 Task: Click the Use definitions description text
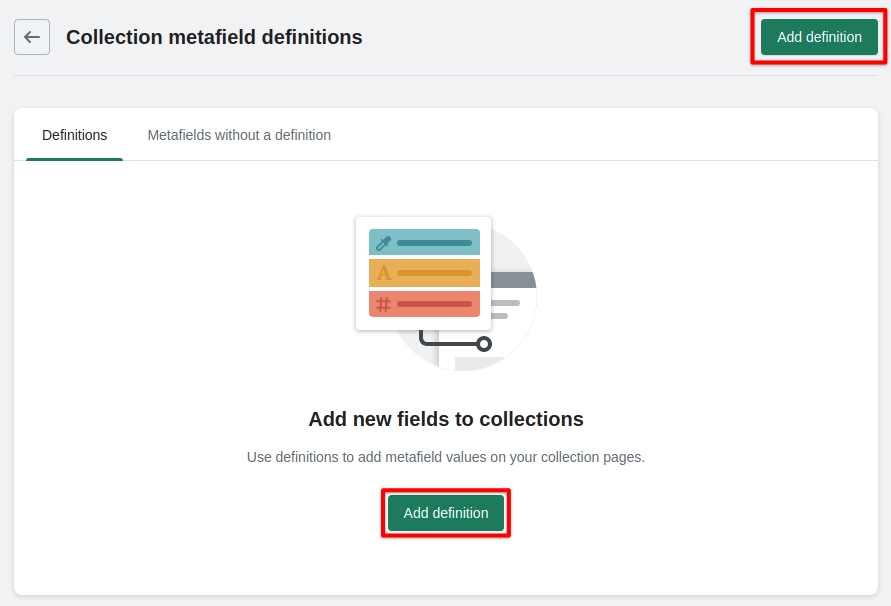(446, 457)
